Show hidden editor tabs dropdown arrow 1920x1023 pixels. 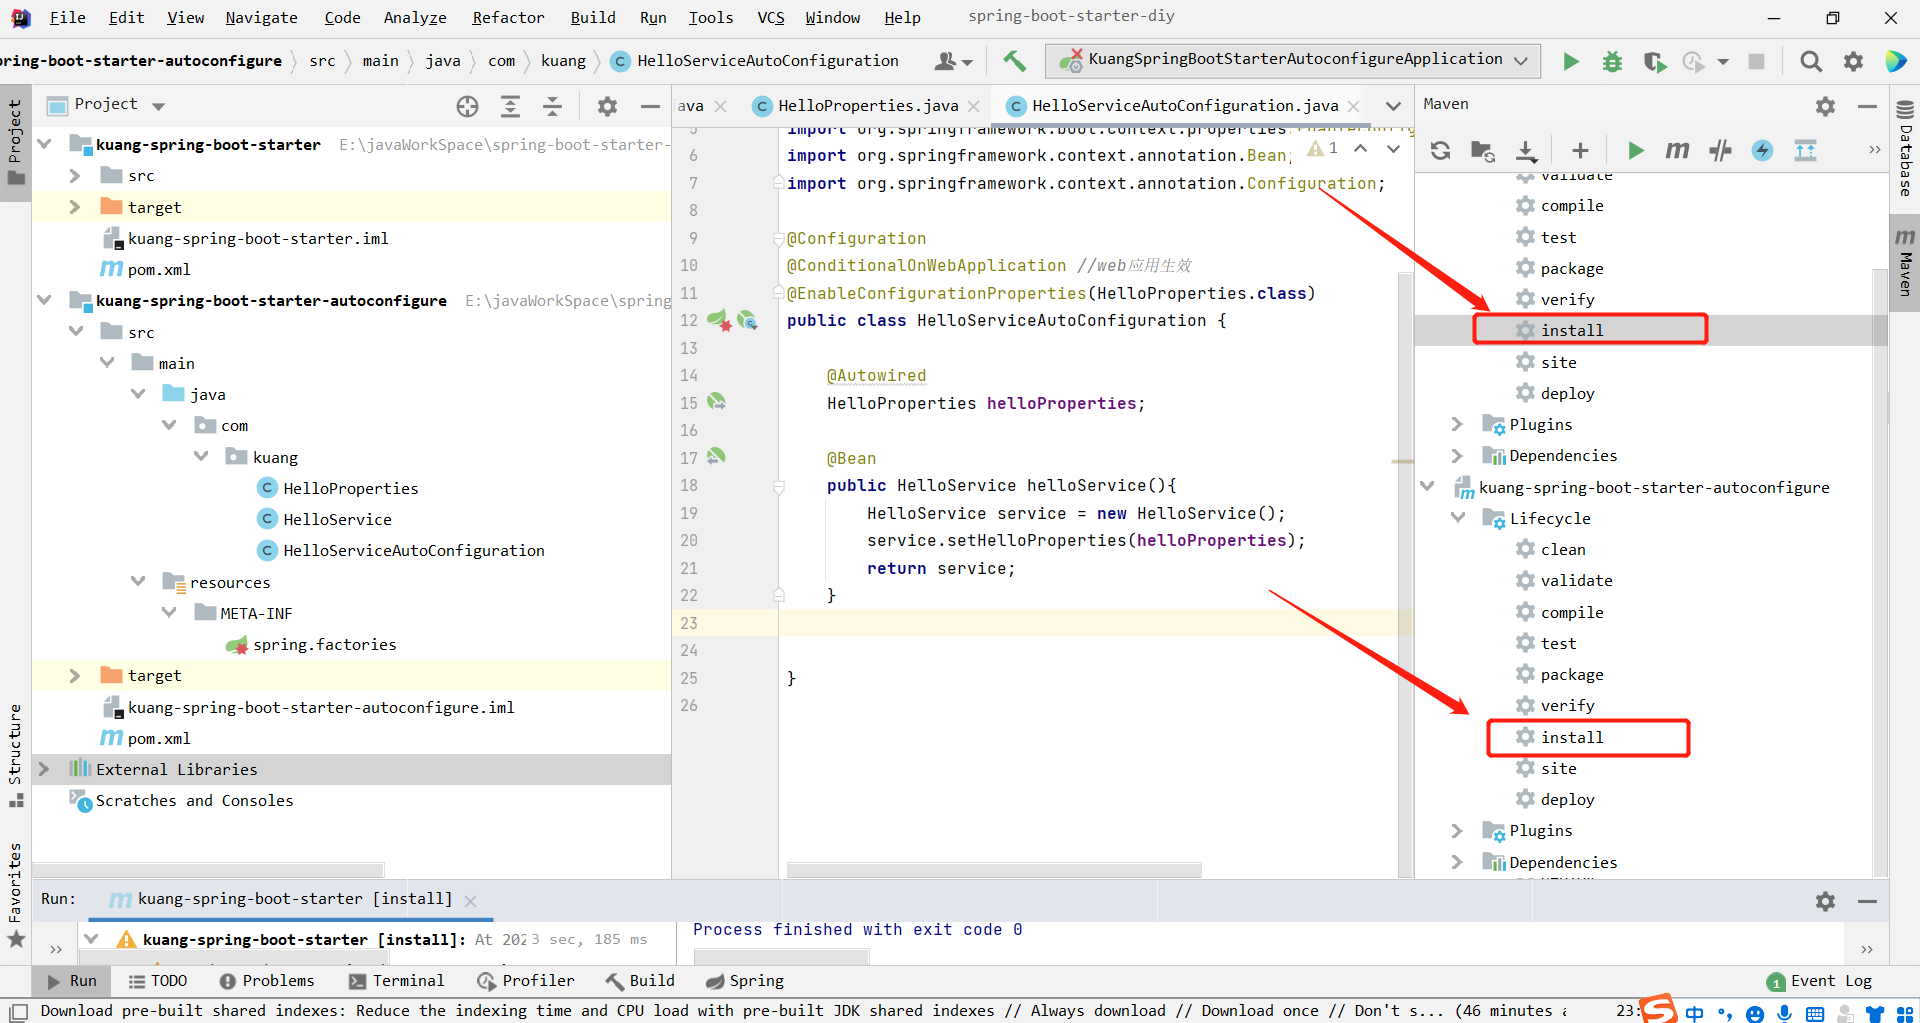1393,106
